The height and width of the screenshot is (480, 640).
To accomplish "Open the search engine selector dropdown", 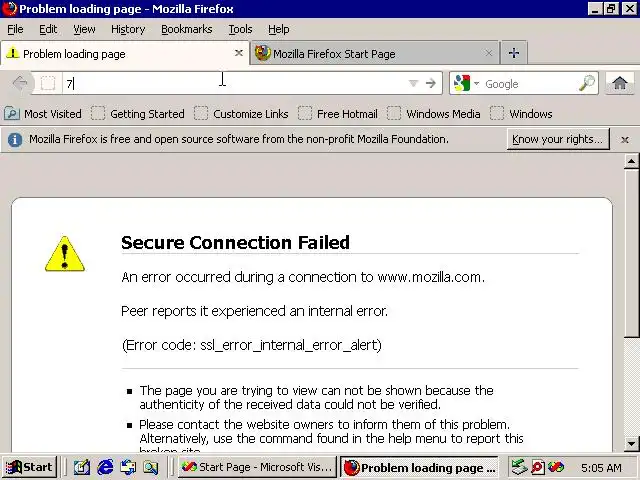I will 476,83.
